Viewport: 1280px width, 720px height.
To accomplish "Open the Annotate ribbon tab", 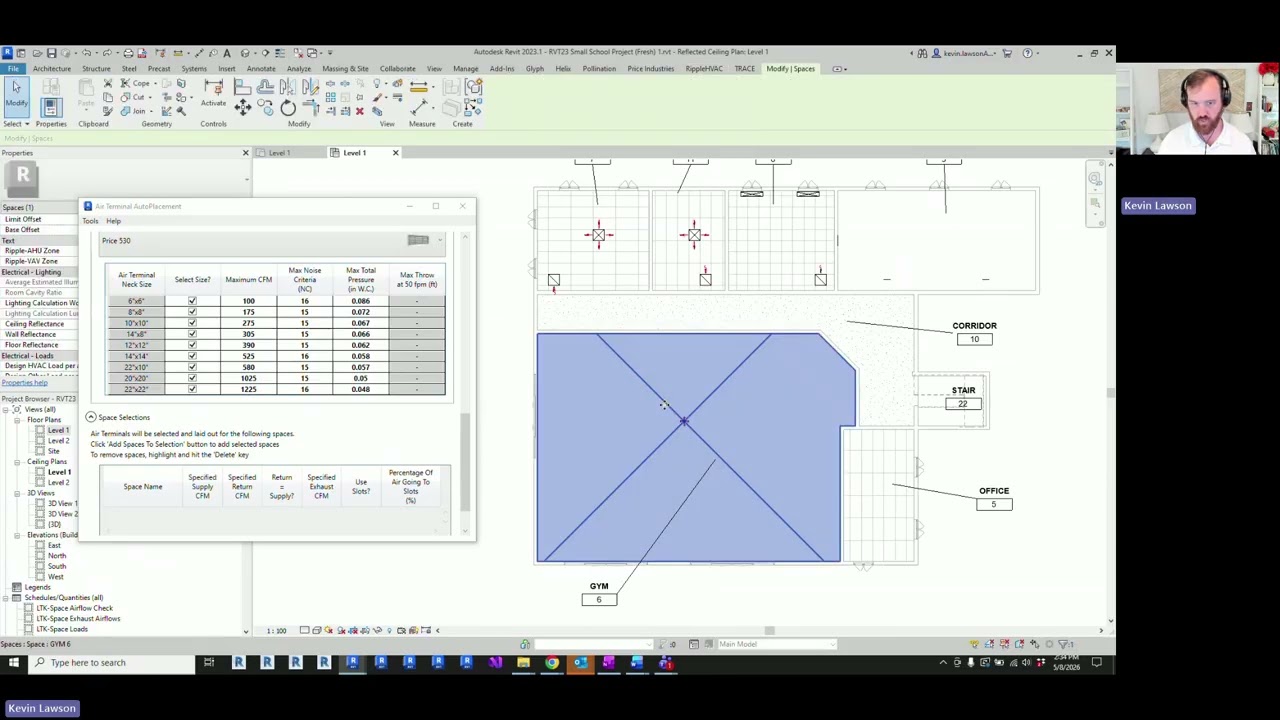I will coord(261,69).
